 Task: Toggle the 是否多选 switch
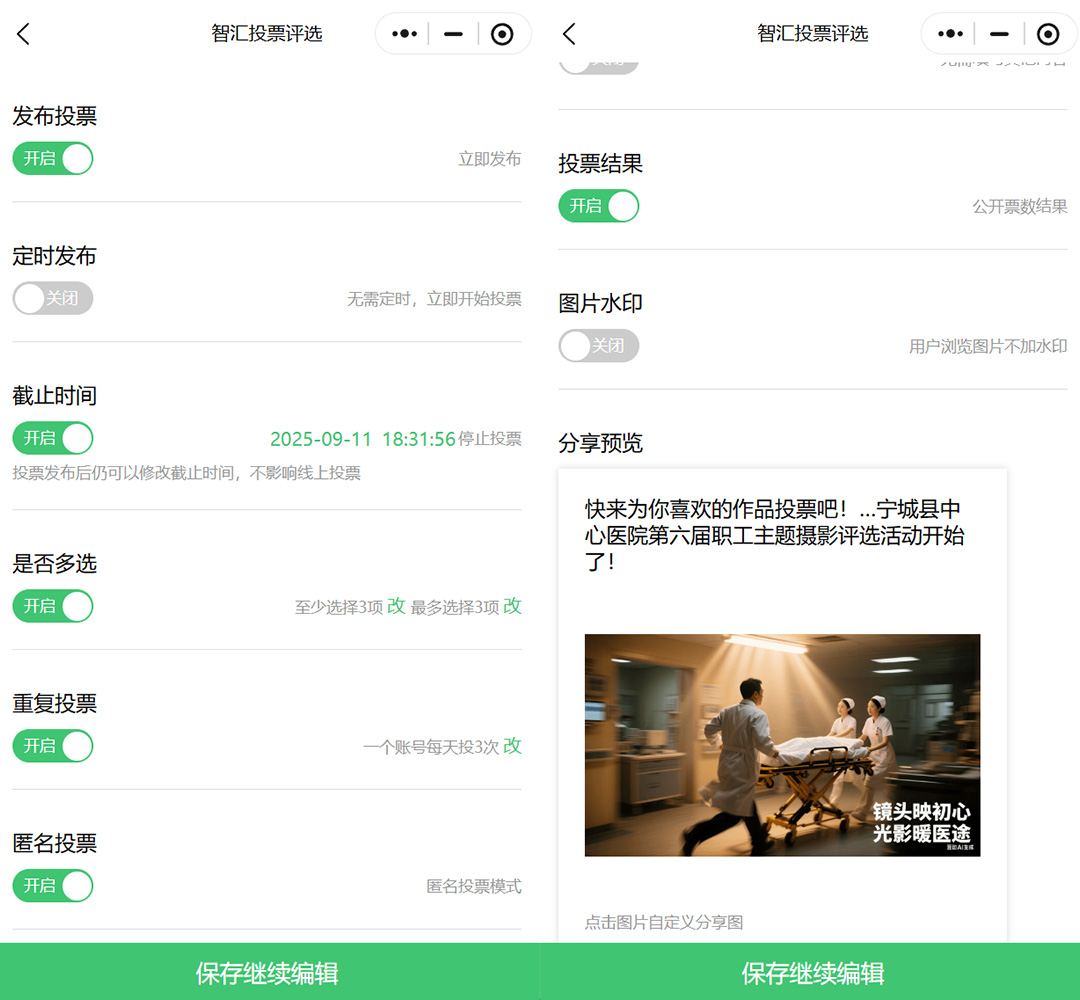[53, 607]
